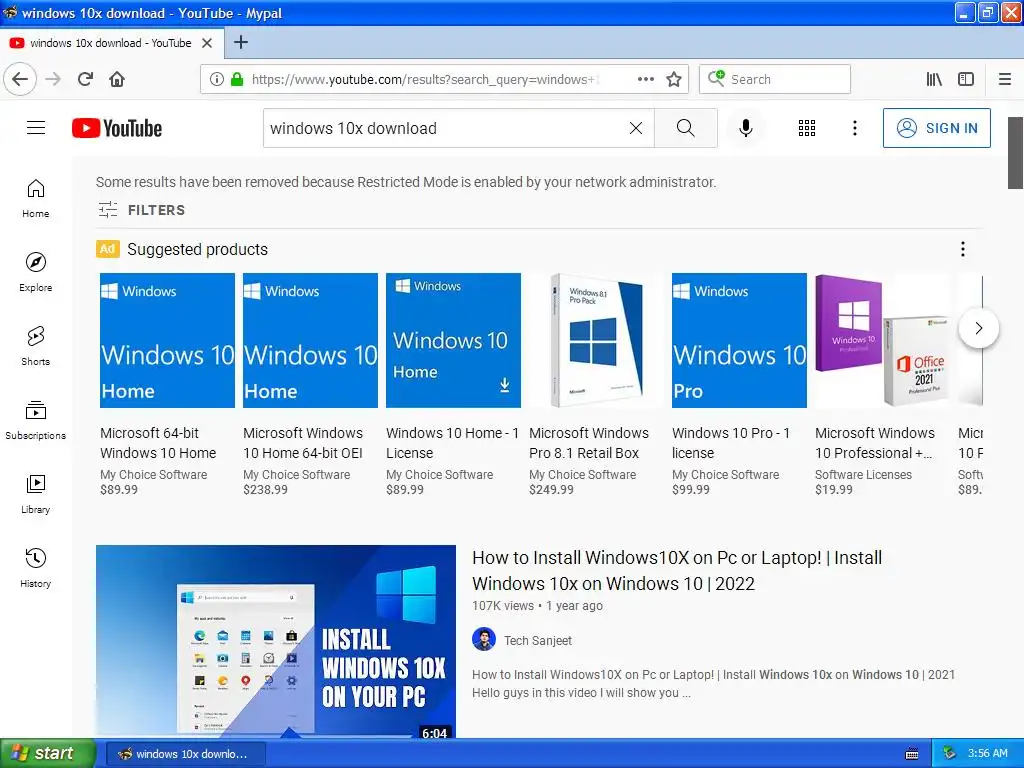Focus the browser Search box
The image size is (1024, 768).
775,79
